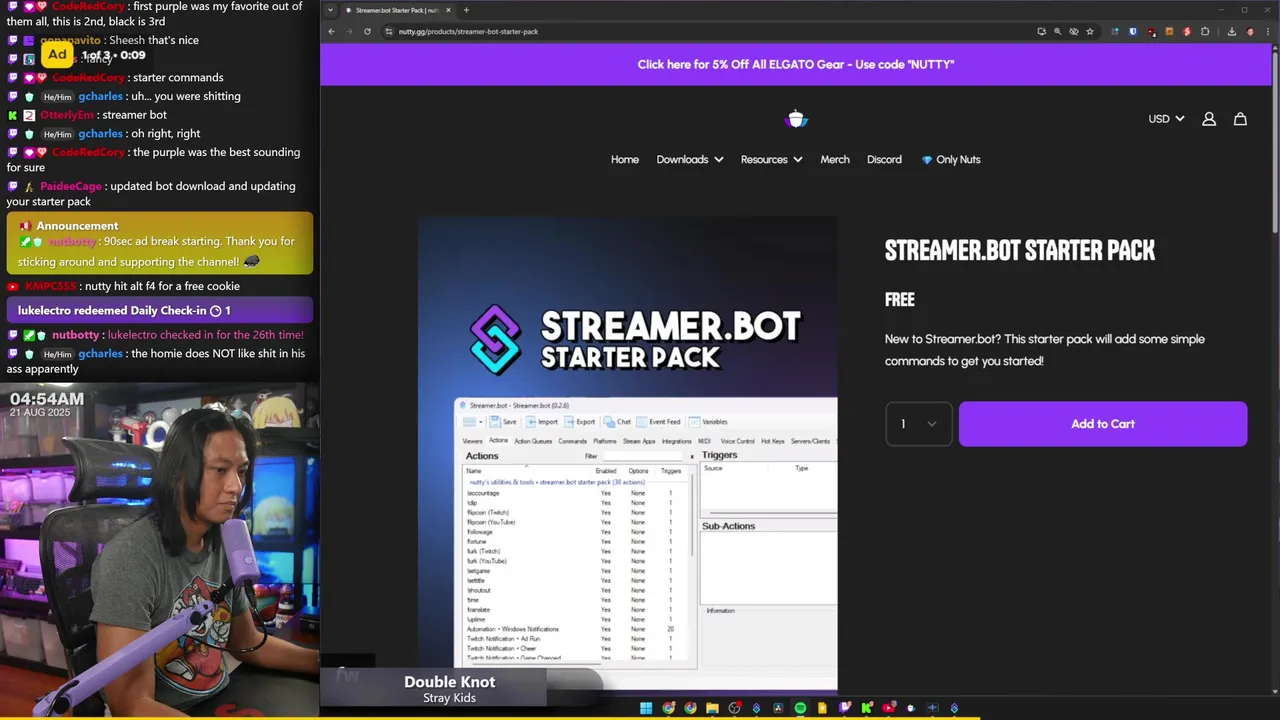Open the quantity dropdown showing 1

(x=919, y=424)
